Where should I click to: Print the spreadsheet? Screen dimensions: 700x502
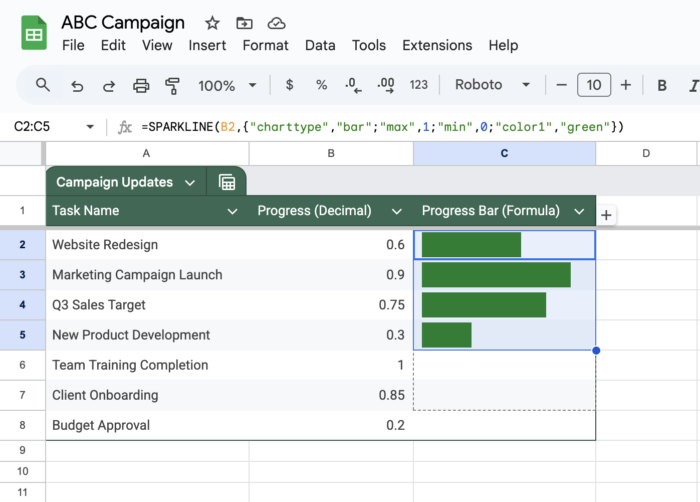pyautogui.click(x=141, y=85)
